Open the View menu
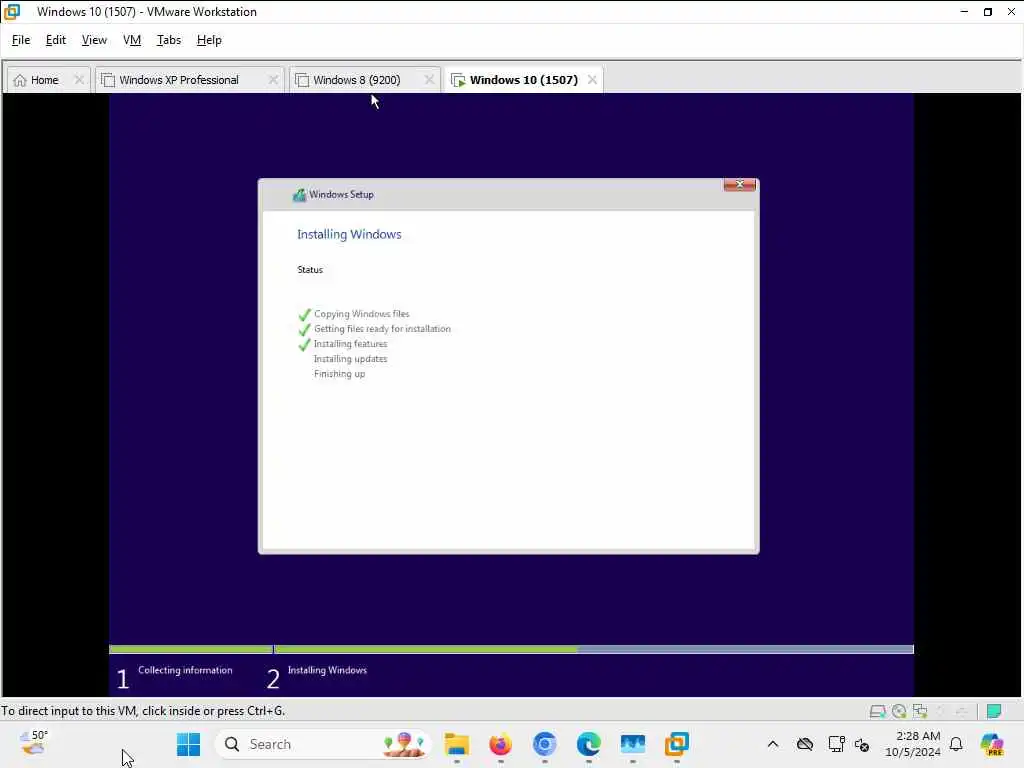 pos(94,40)
